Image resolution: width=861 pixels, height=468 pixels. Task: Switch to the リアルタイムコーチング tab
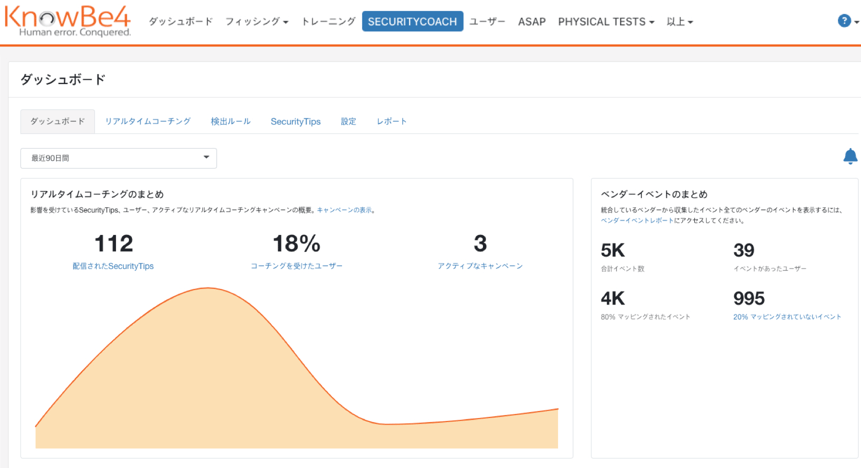pyautogui.click(x=147, y=121)
